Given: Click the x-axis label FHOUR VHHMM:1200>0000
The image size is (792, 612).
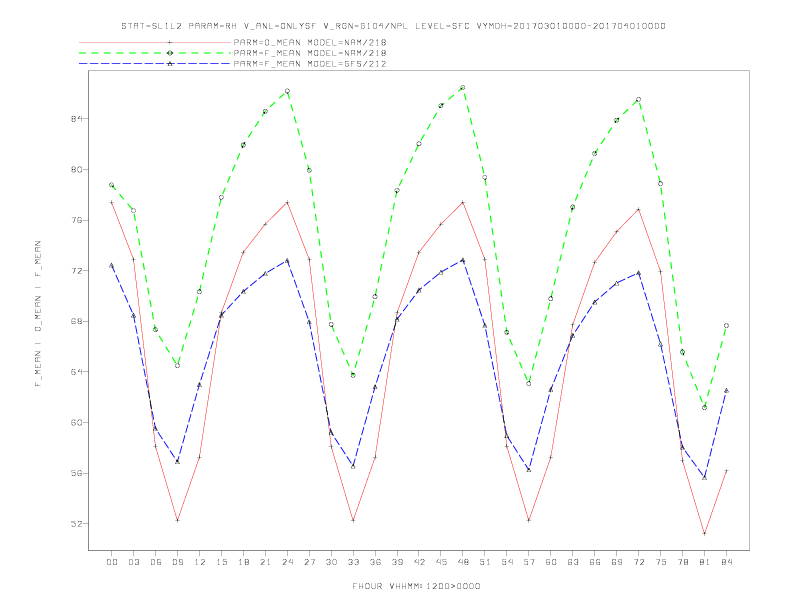Looking at the screenshot, I should point(416,586).
